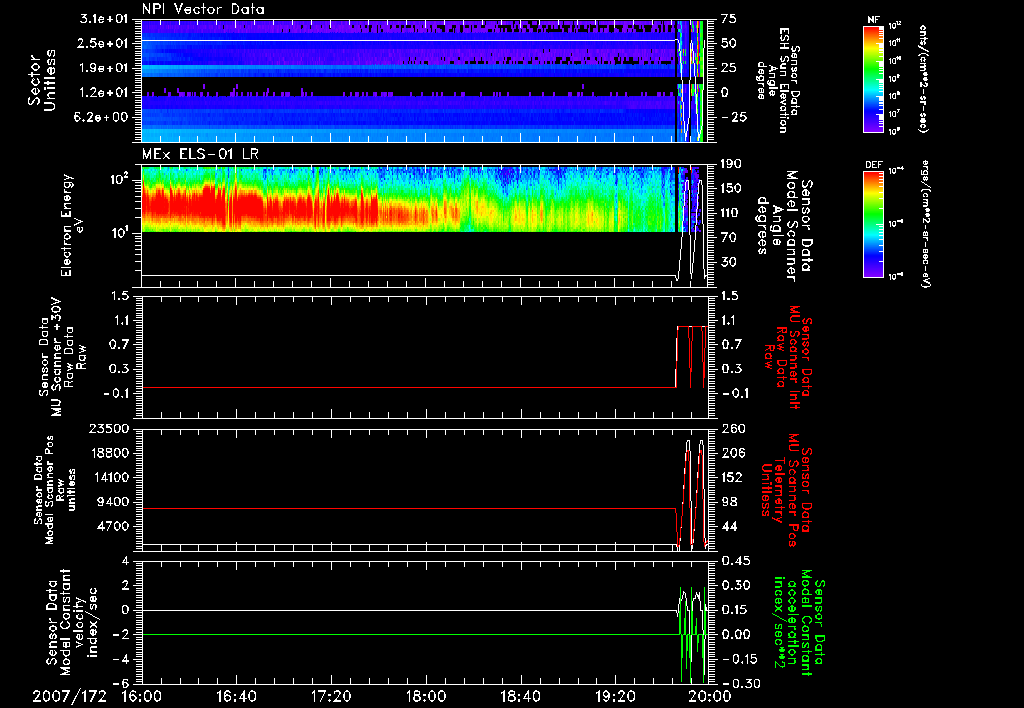Click the 20:00 time axis label
1024x708 pixels.
point(711,696)
